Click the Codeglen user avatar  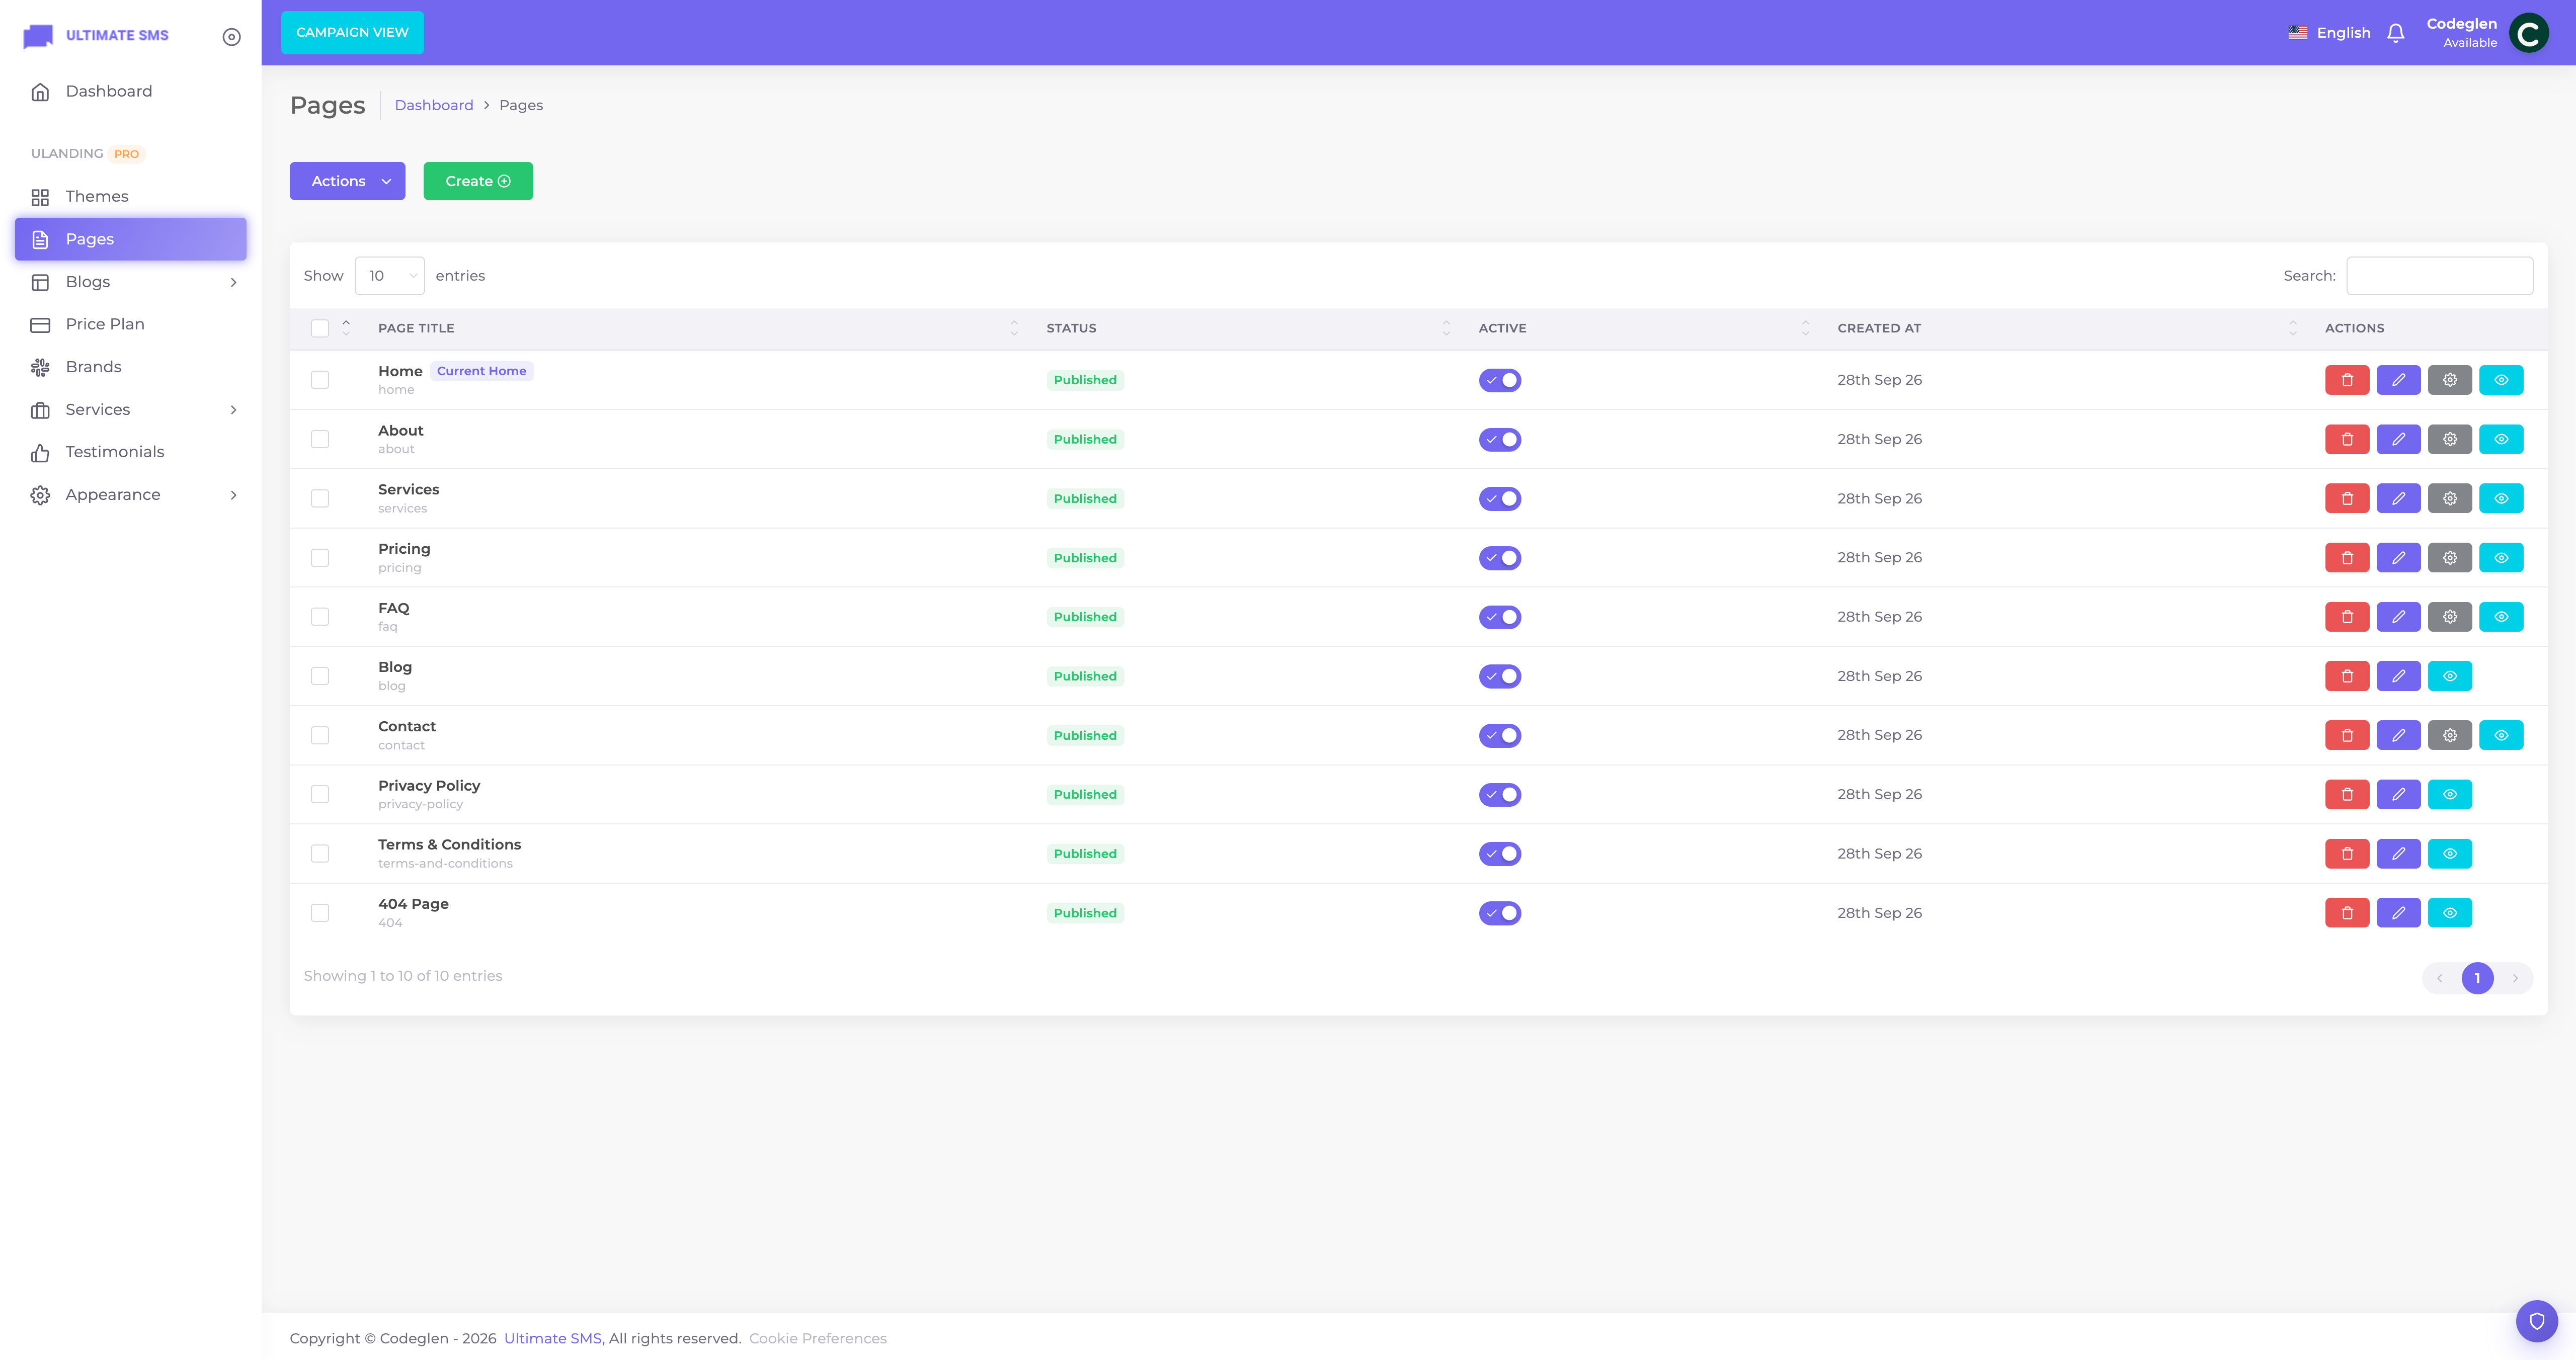pyautogui.click(x=2528, y=33)
